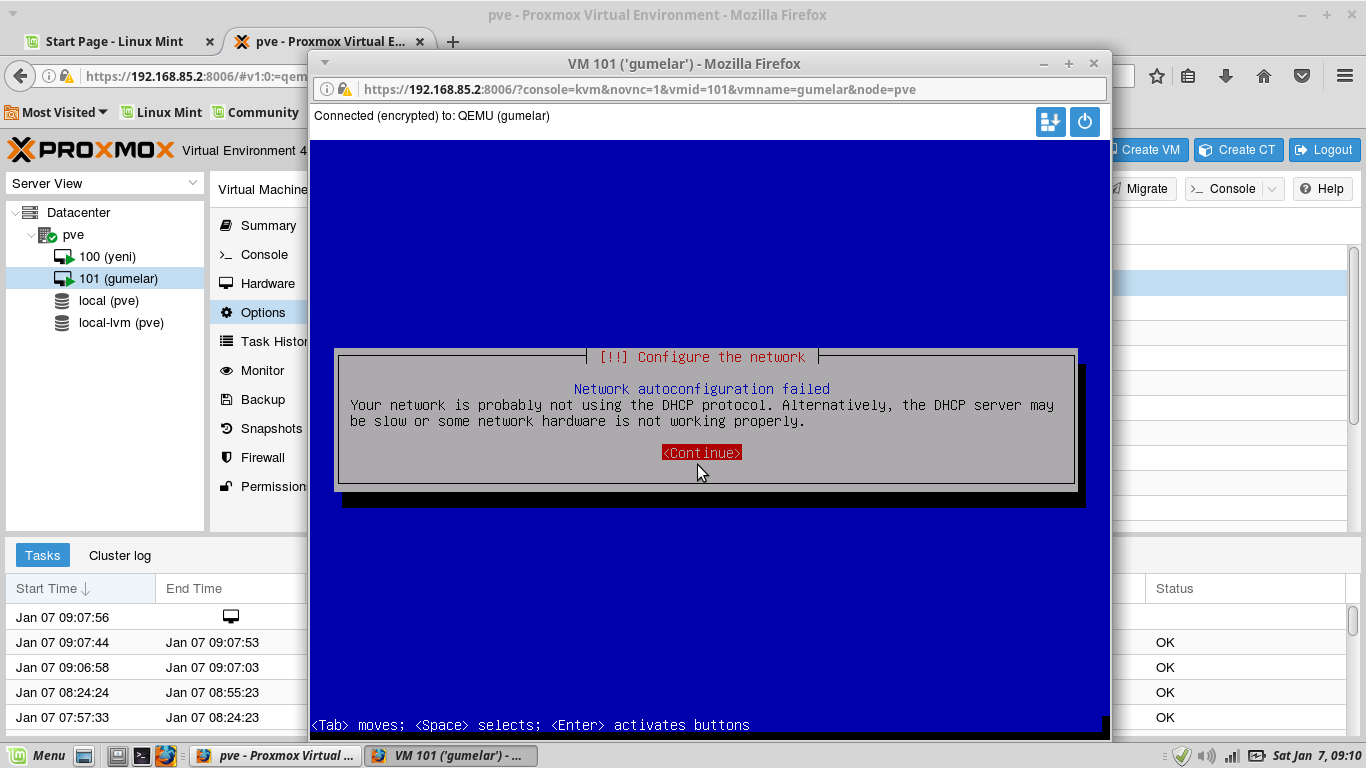Image resolution: width=1366 pixels, height=768 pixels.
Task: Open a new Firefox tab
Action: click(453, 42)
